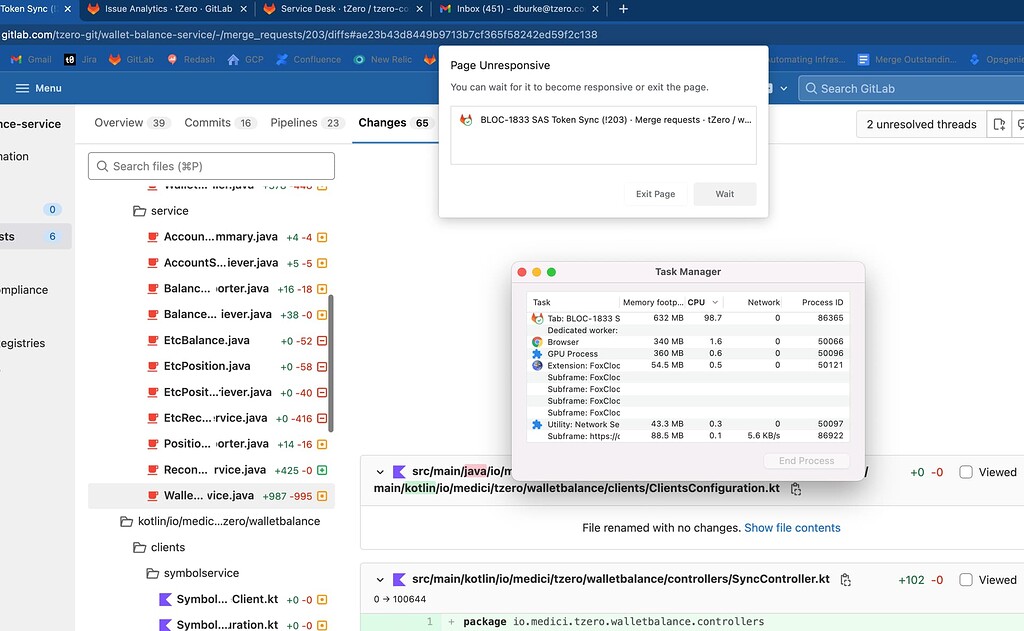Open the Opsgenie bookmark

[1002, 59]
